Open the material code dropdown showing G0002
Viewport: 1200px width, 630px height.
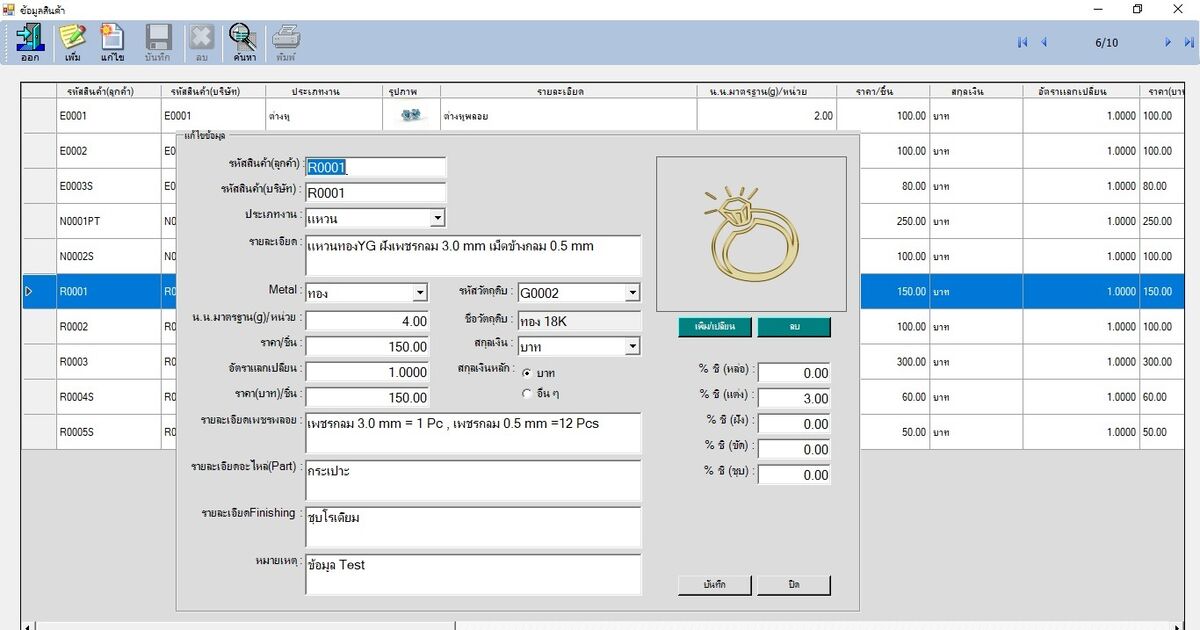click(x=632, y=293)
